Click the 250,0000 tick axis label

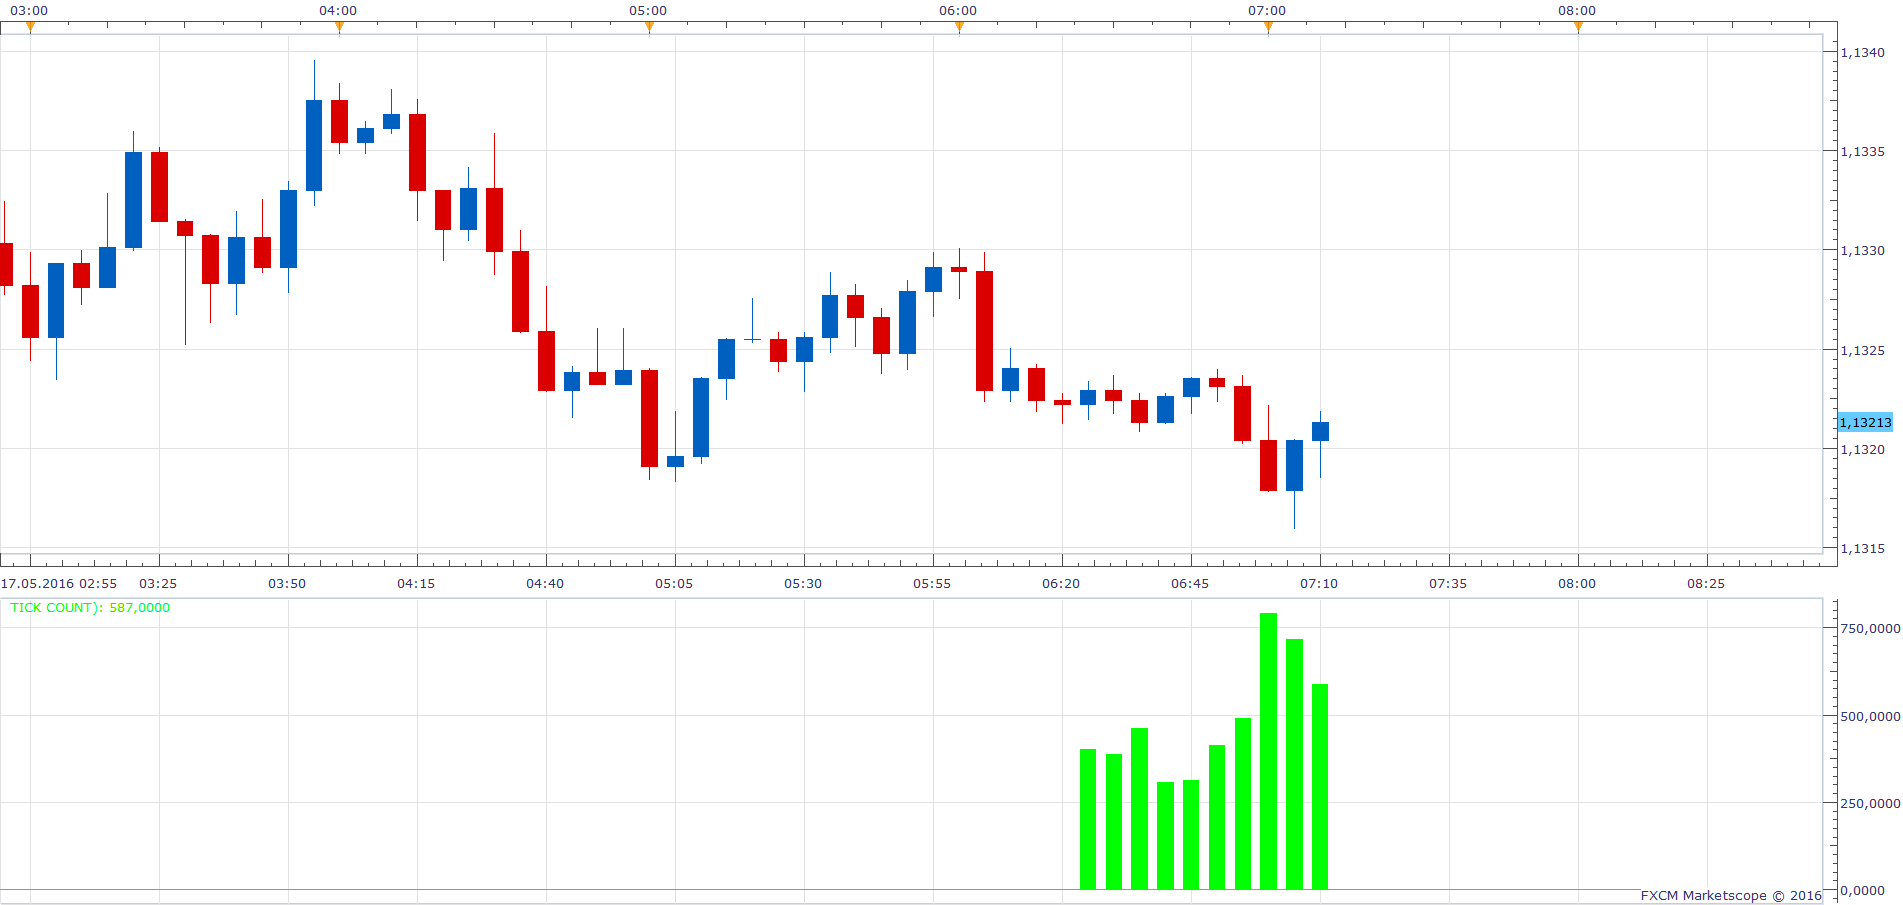1871,803
